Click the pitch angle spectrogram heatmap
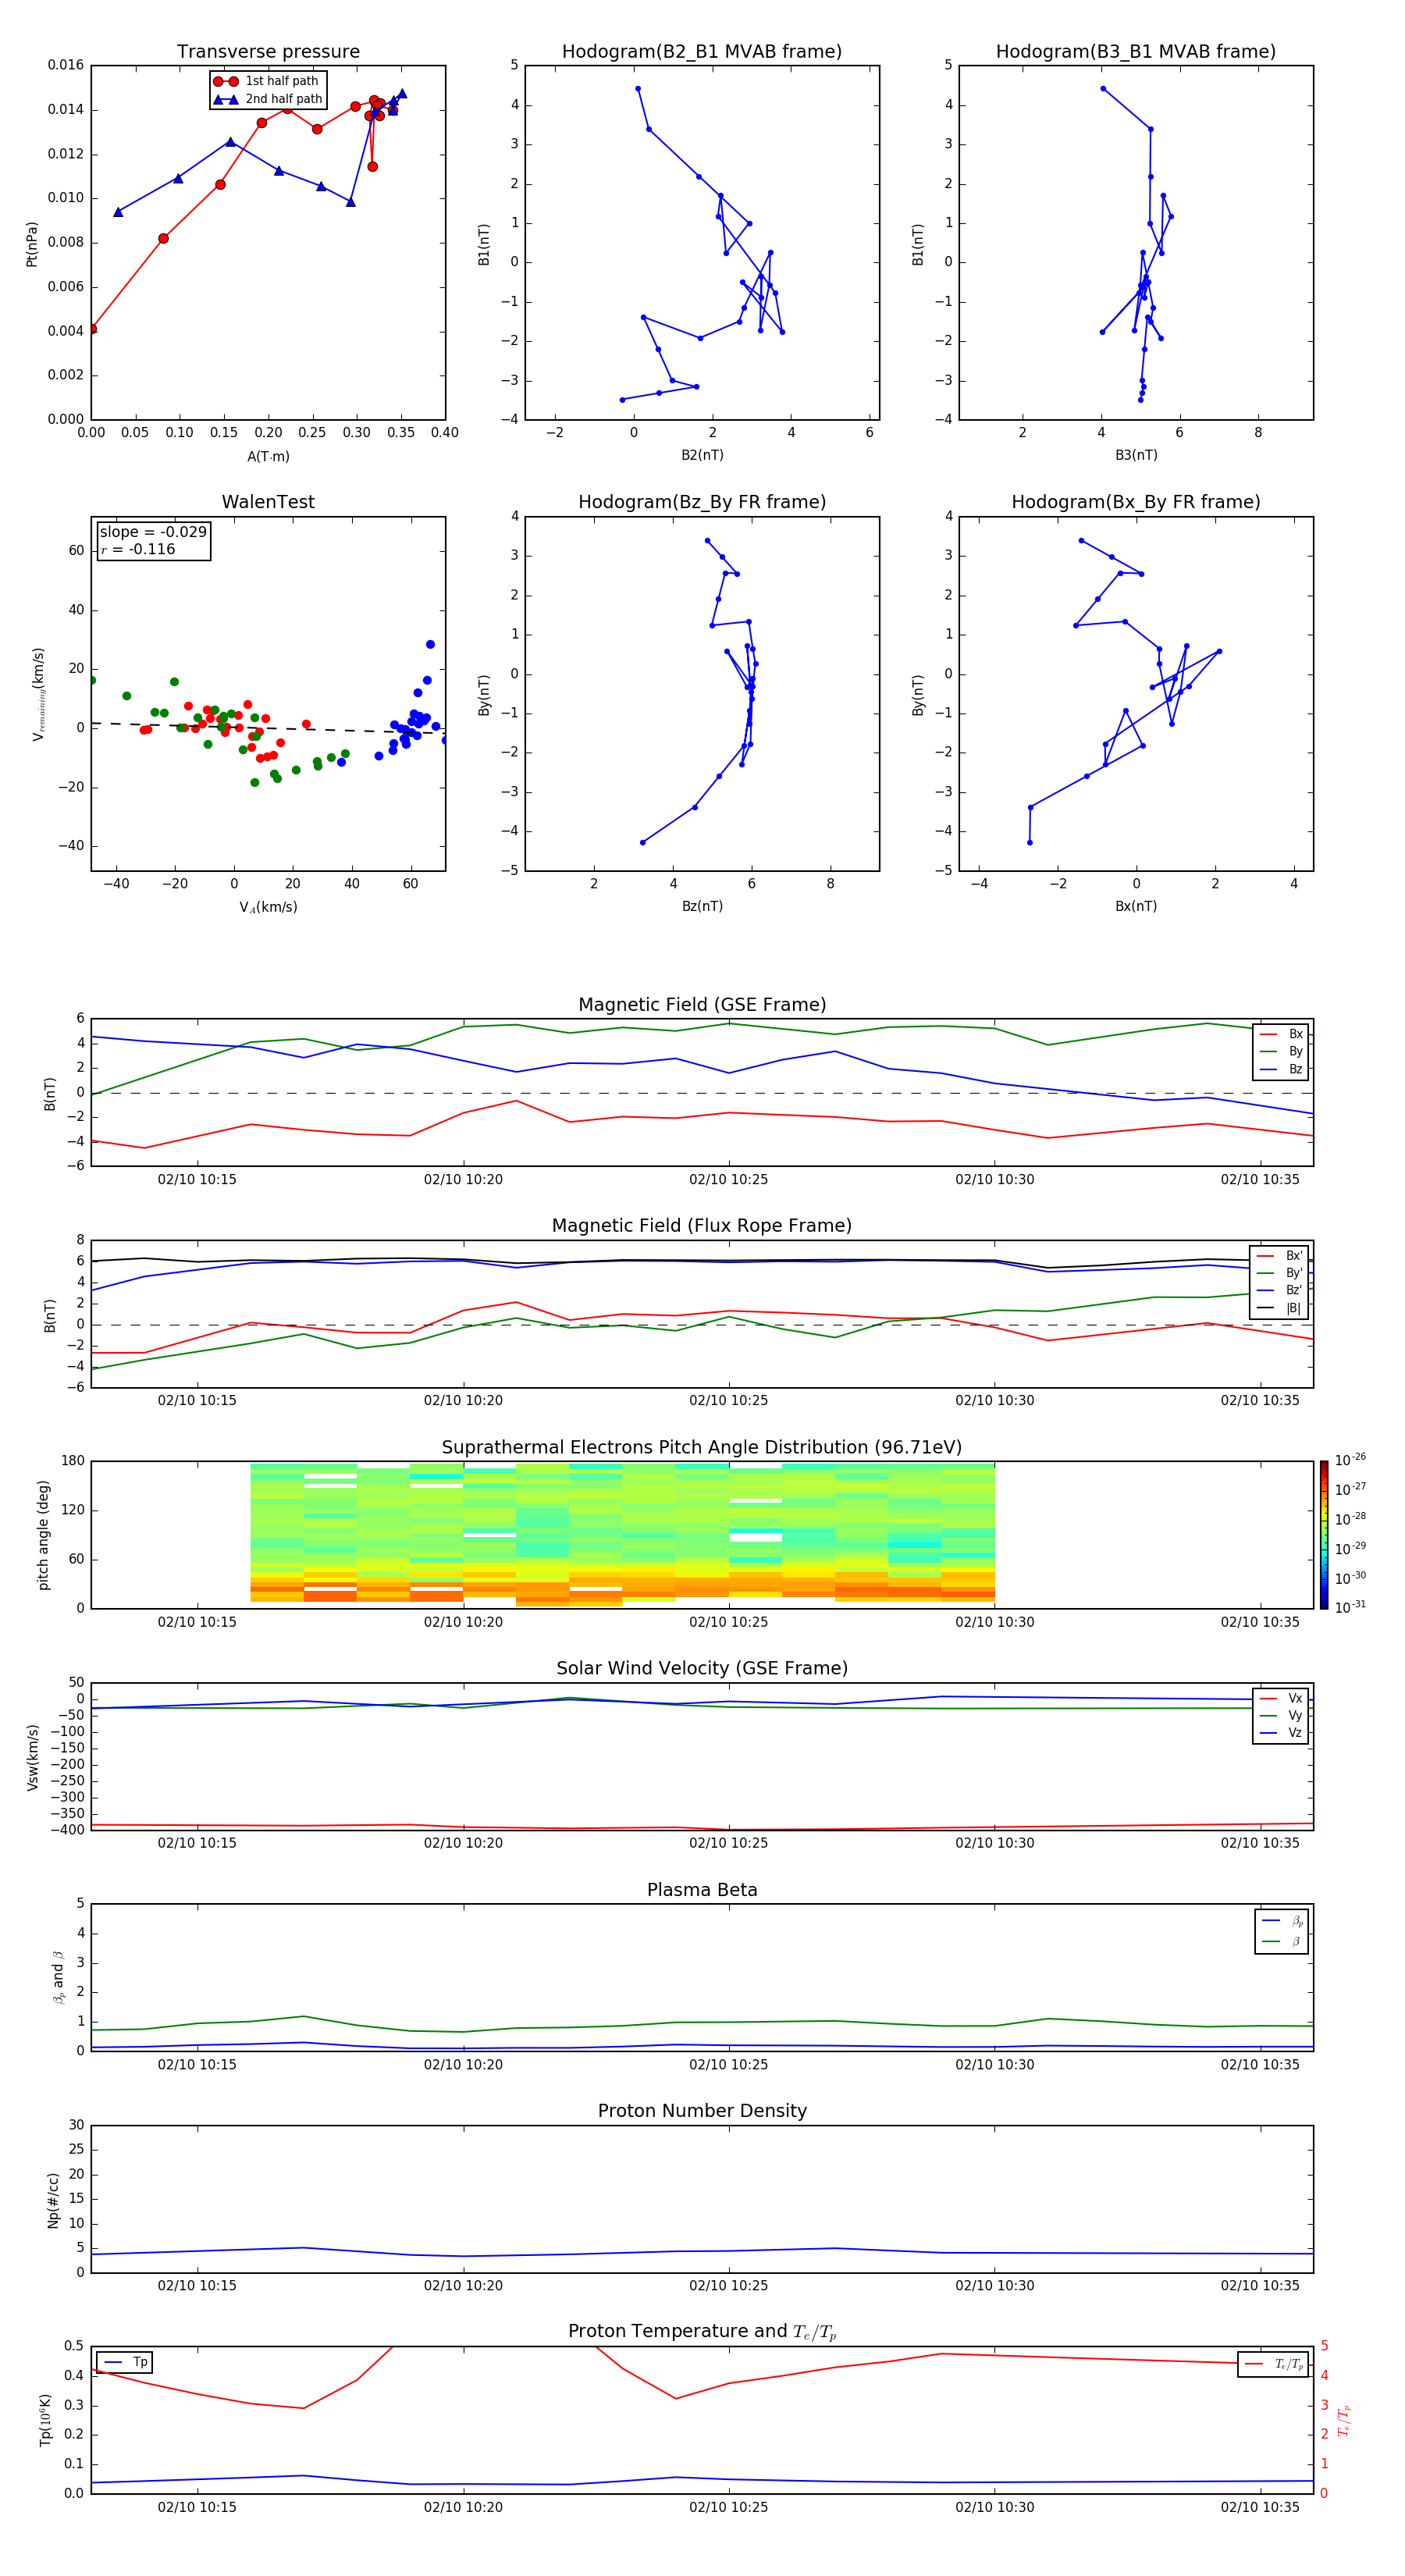 click(x=622, y=1534)
